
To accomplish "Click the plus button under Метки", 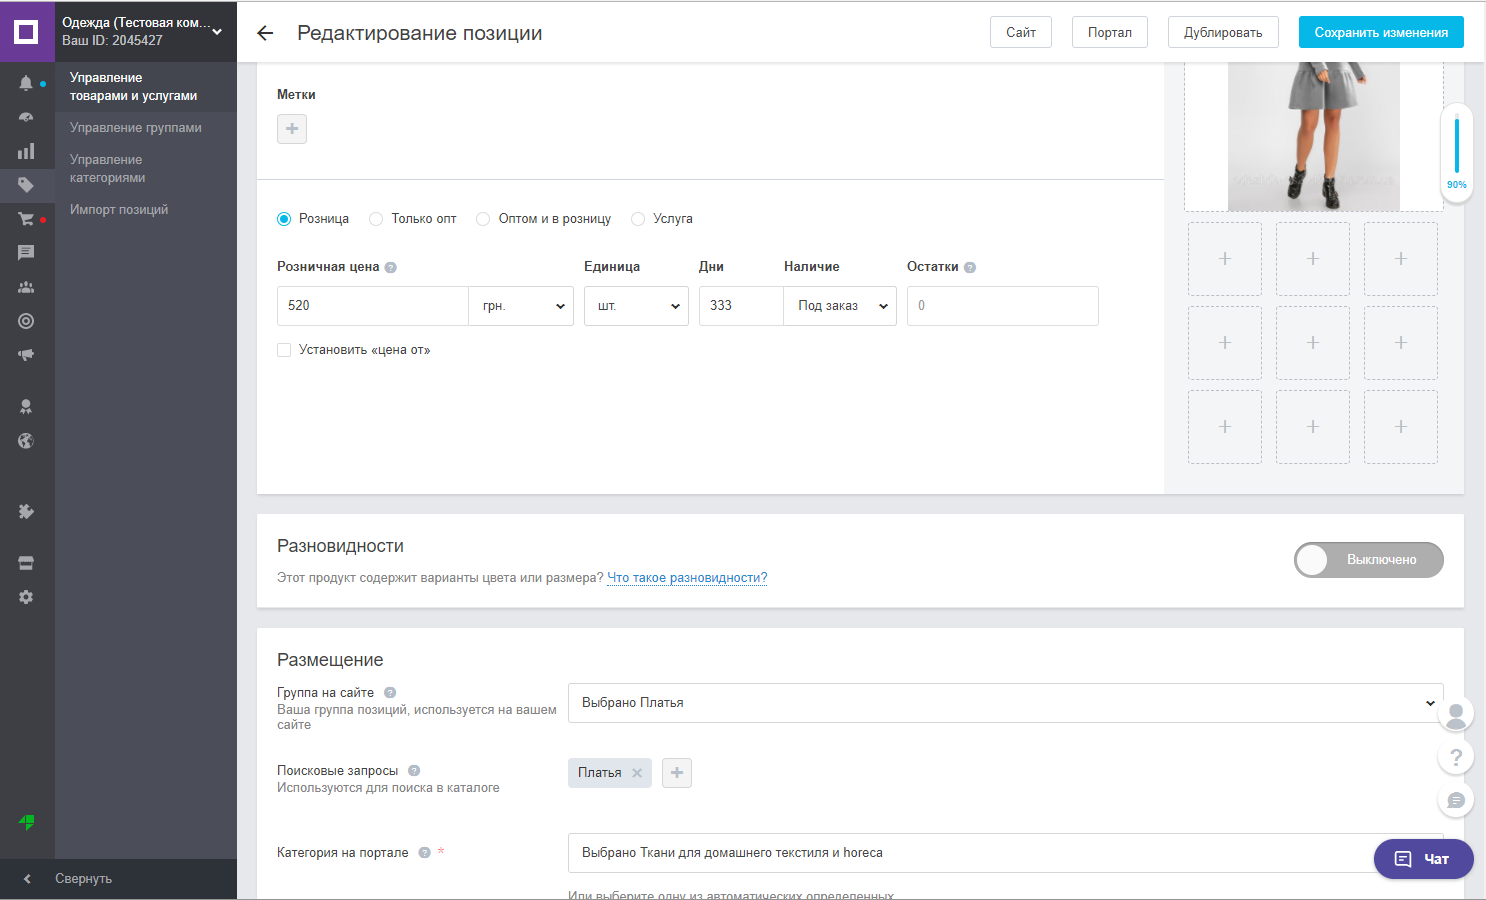I will [x=292, y=129].
